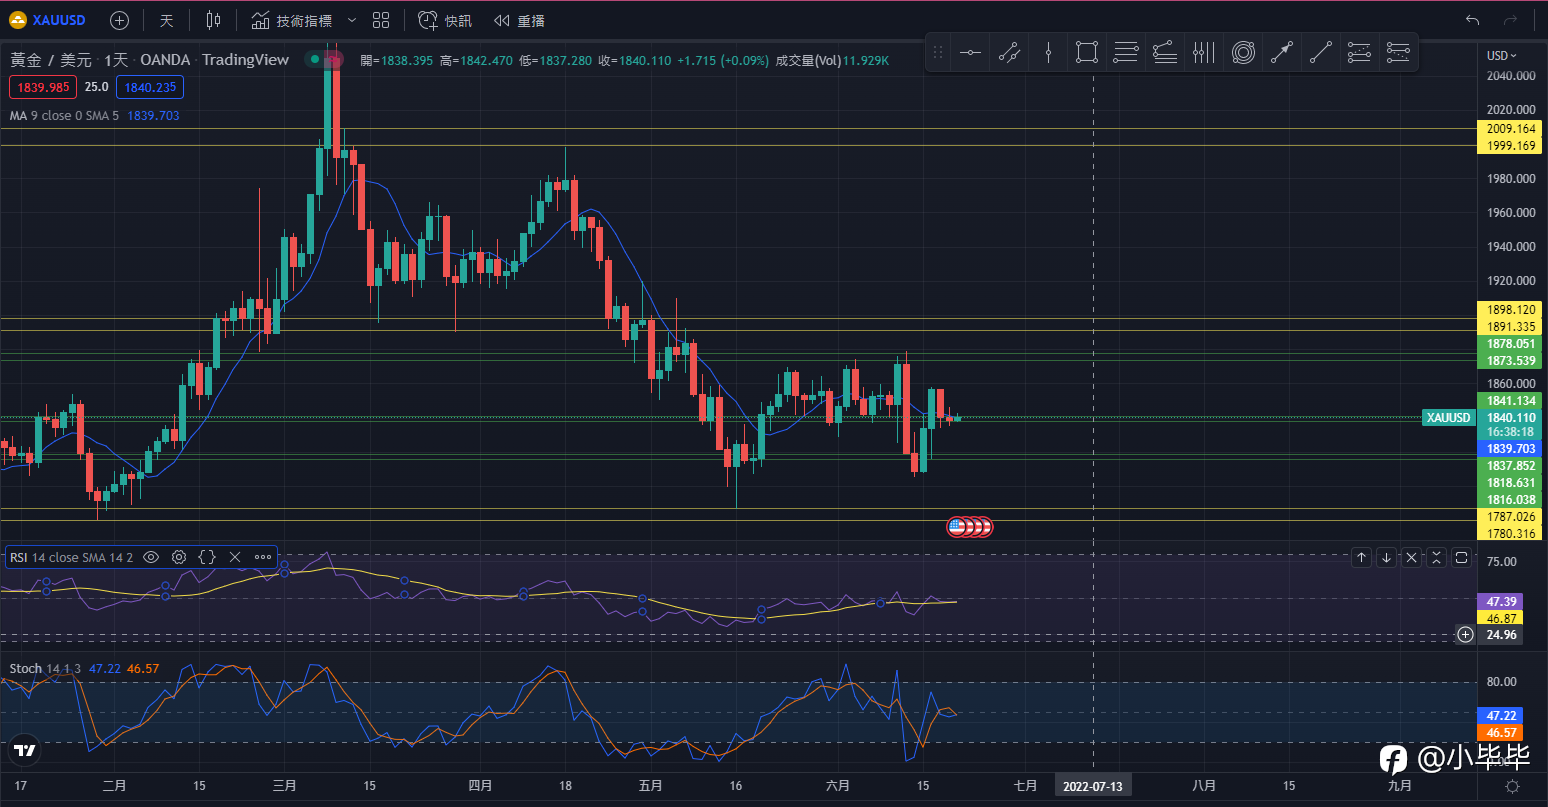Click the 黃金 / 美元 chart title

click(51, 60)
